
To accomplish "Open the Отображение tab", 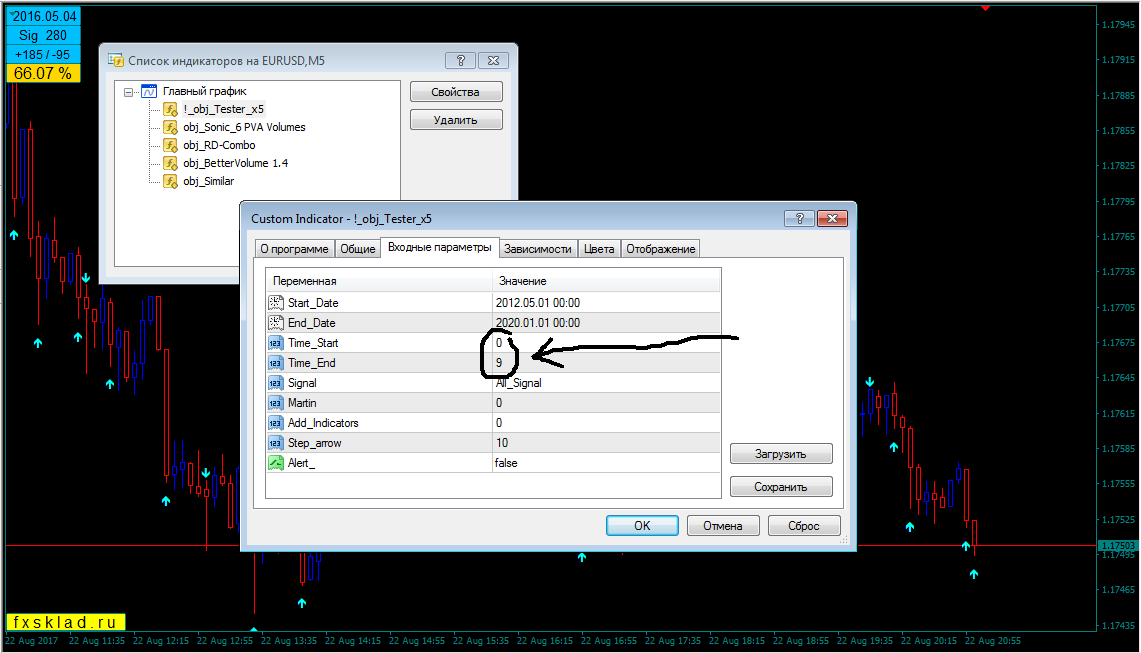I will click(661, 249).
